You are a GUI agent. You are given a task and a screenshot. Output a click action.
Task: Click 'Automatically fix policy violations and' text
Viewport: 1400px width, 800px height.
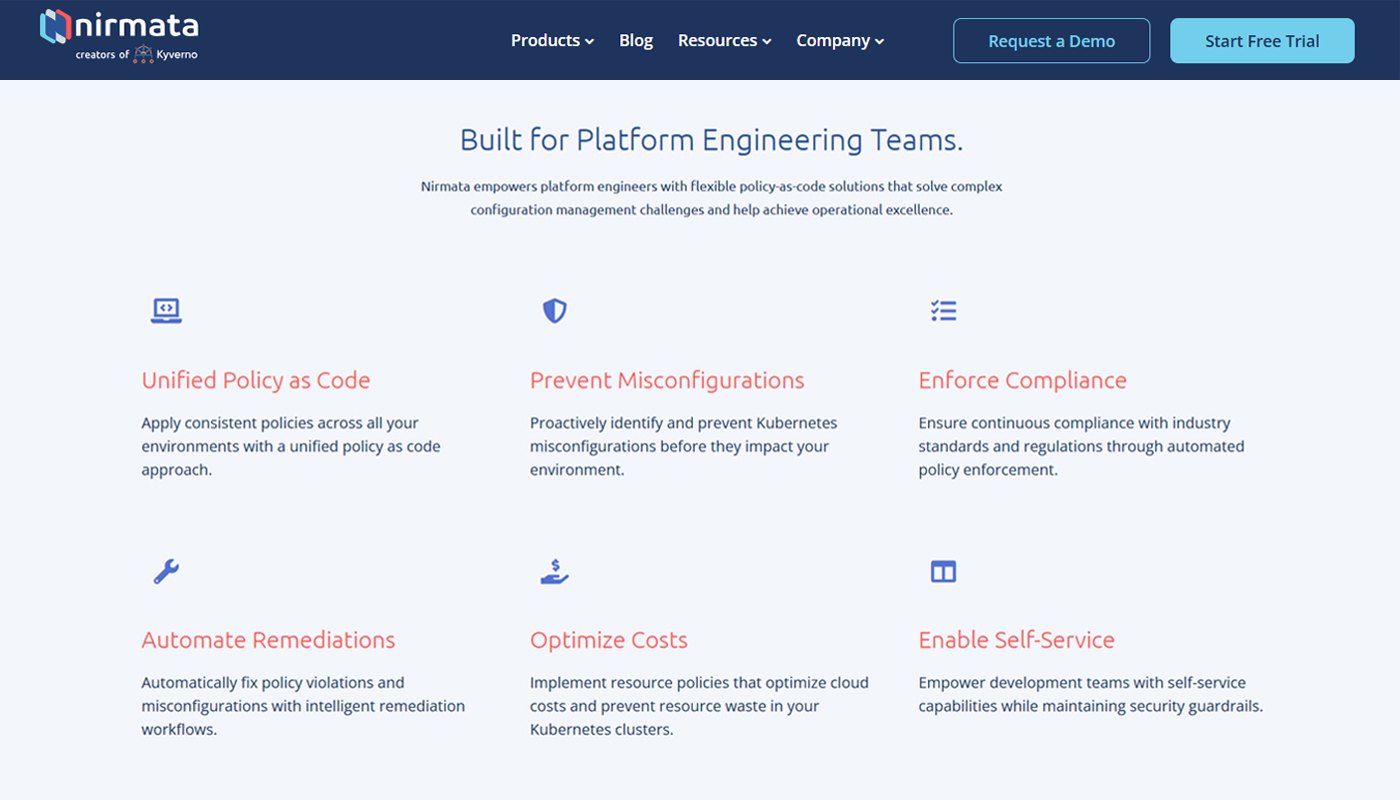coord(273,683)
